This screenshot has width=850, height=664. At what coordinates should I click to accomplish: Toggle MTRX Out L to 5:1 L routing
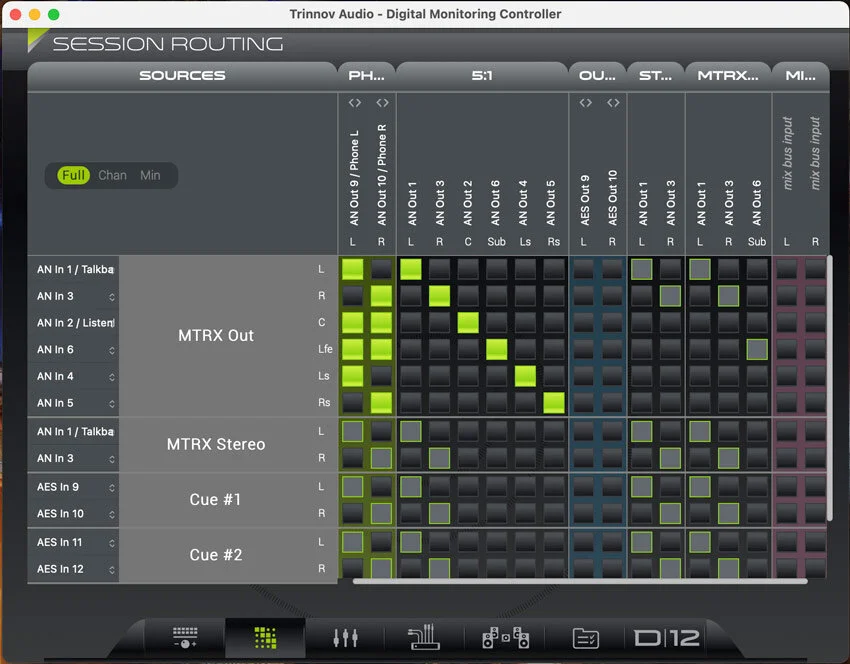point(410,269)
